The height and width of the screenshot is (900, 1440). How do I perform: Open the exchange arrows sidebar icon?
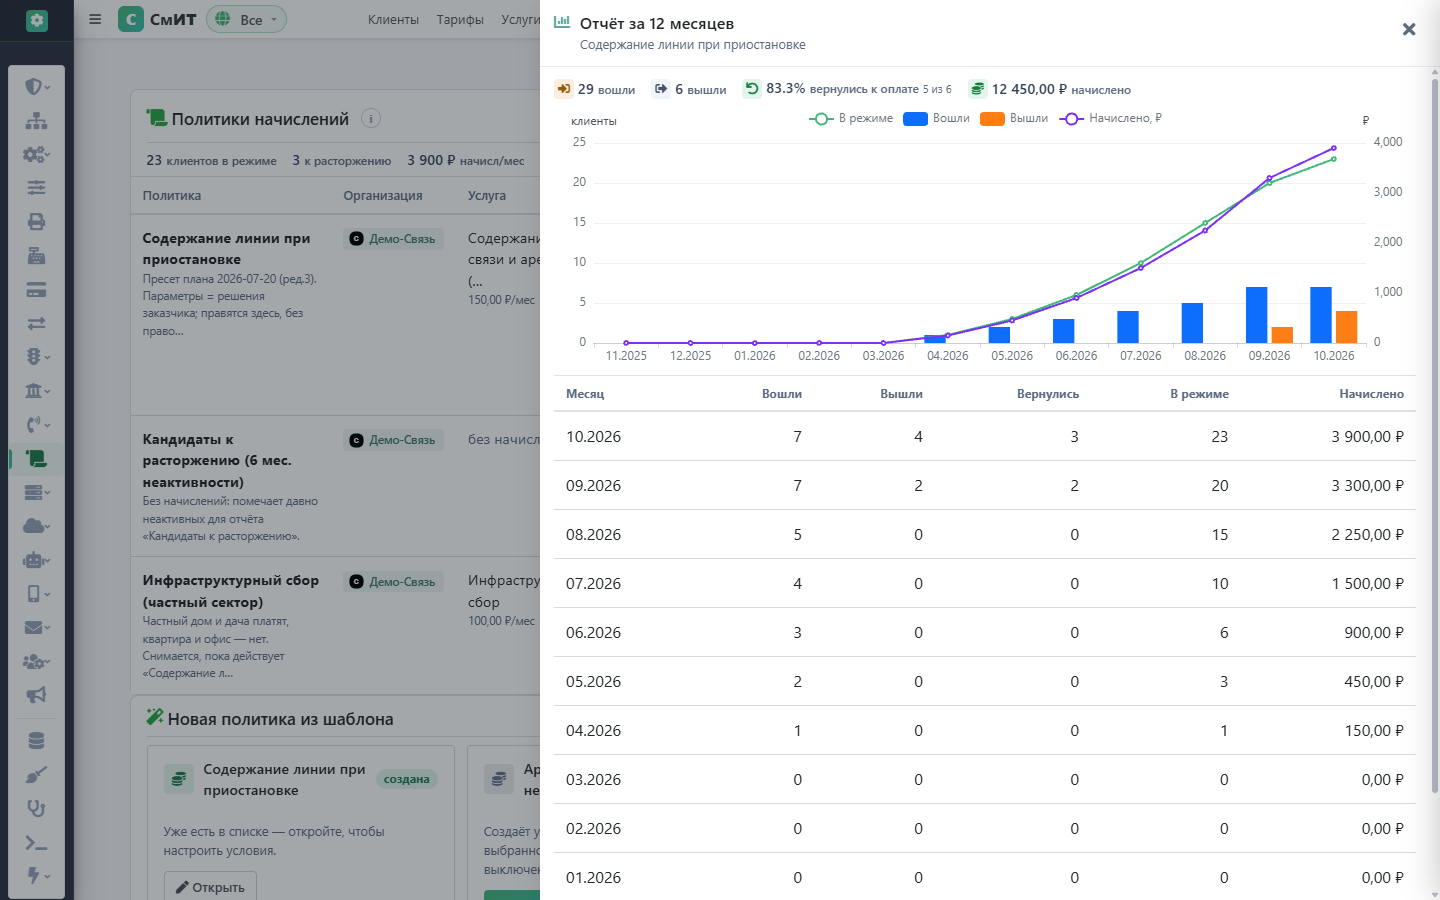point(36,323)
